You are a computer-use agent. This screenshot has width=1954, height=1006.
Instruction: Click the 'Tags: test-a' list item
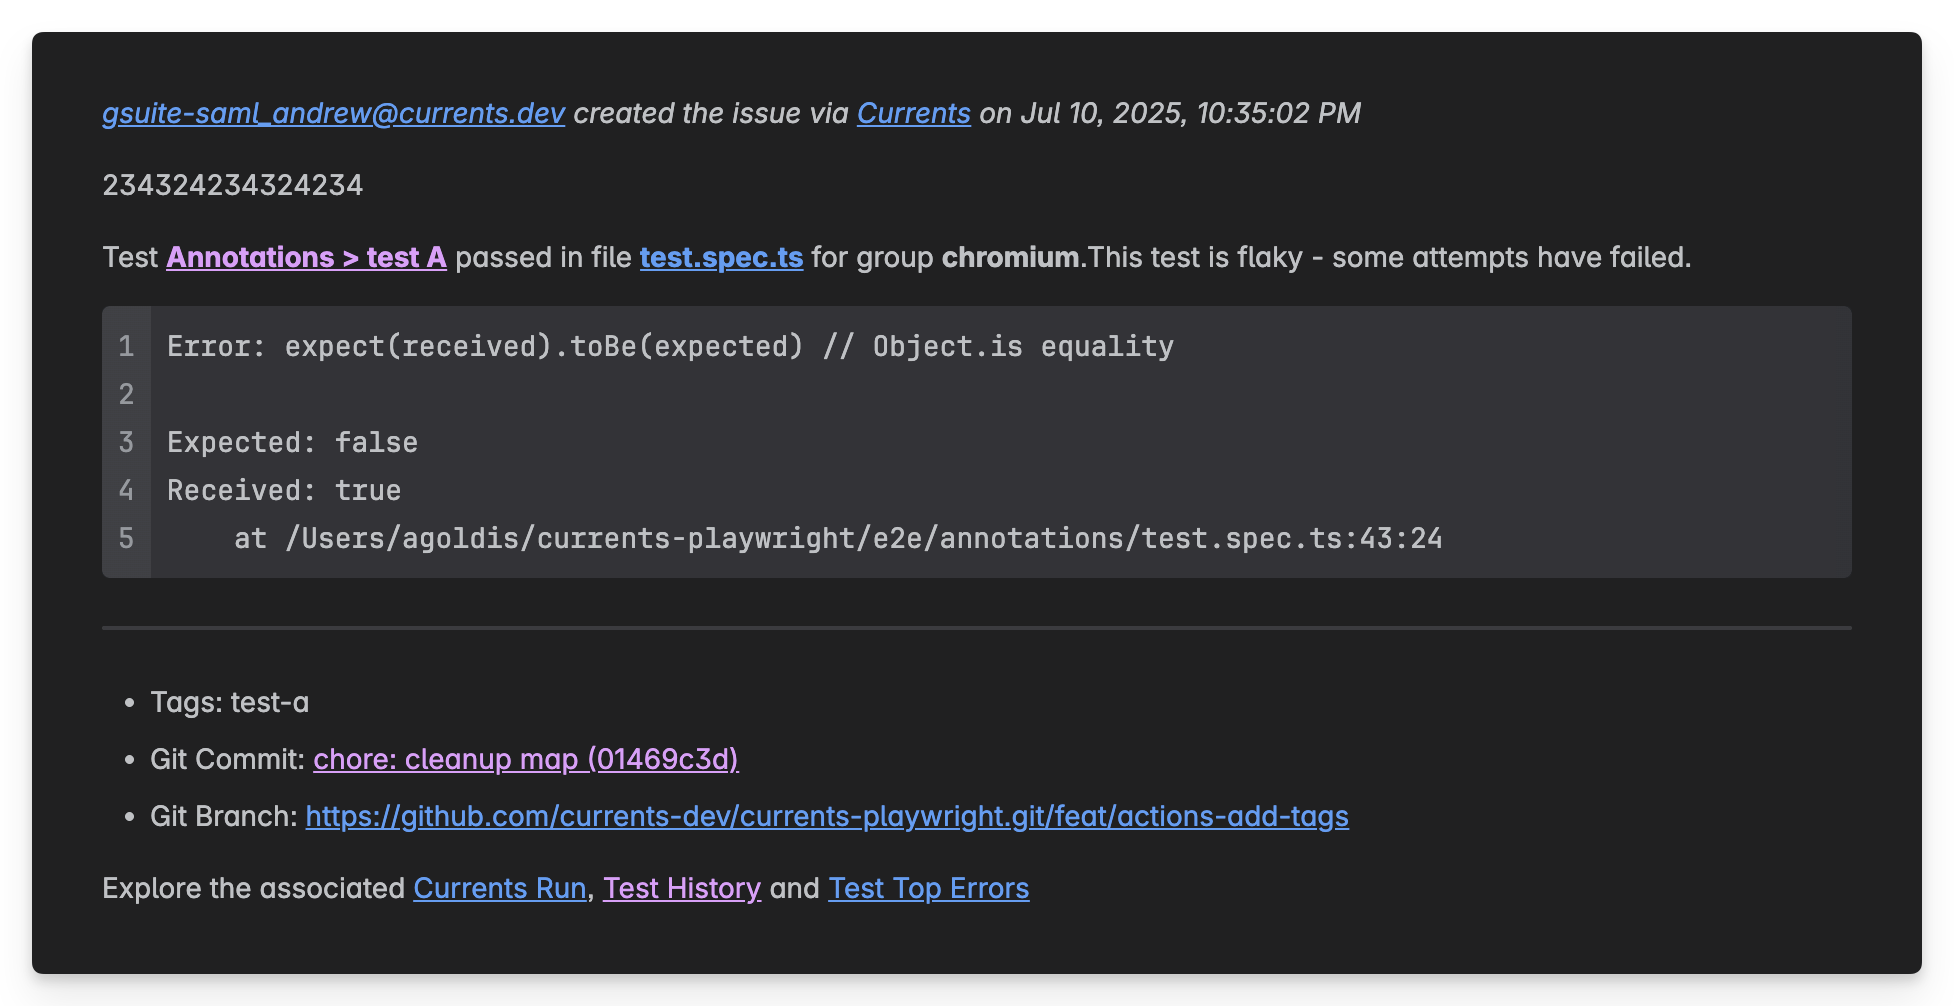(x=229, y=702)
